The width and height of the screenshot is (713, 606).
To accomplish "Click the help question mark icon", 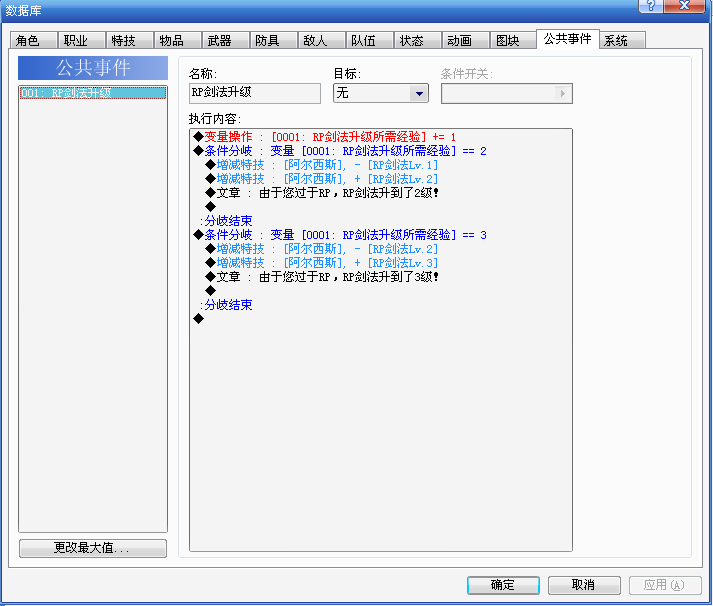I will (651, 5).
